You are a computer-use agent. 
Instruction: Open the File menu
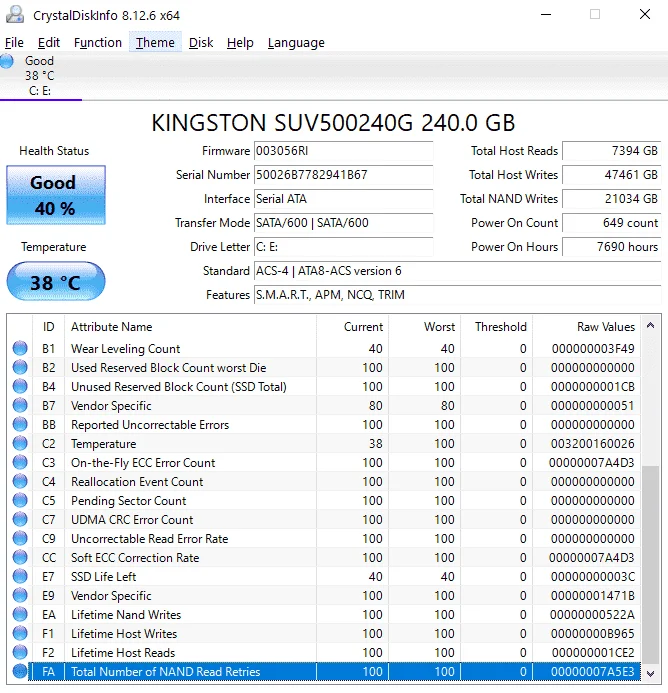click(x=14, y=42)
